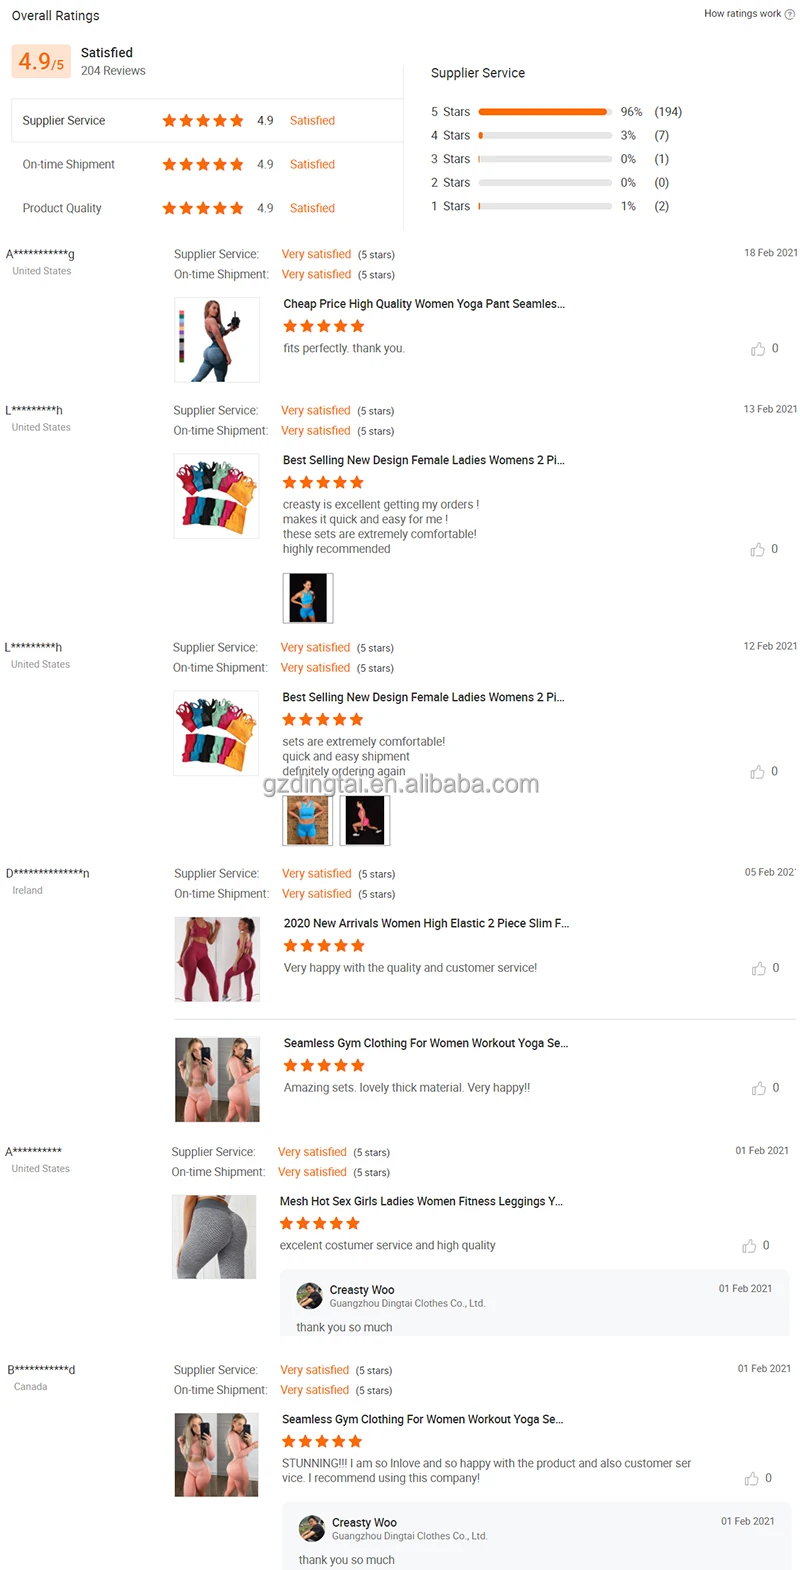Thumbs-up the "creasty is excellent" review
The height and width of the screenshot is (1570, 800).
coord(758,550)
